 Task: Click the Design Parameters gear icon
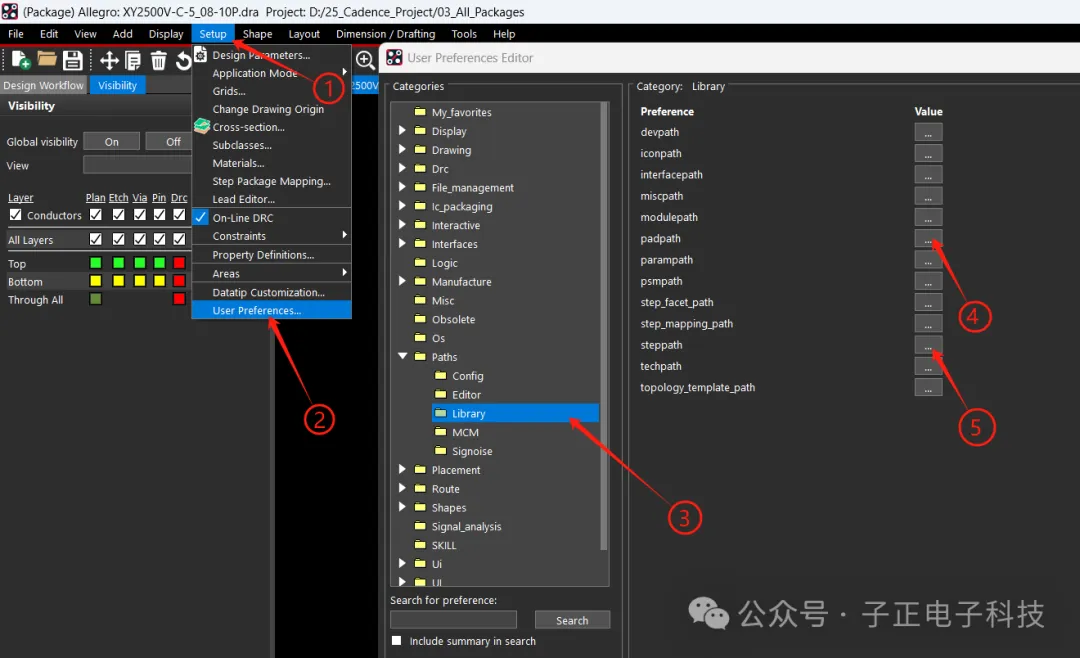point(200,54)
